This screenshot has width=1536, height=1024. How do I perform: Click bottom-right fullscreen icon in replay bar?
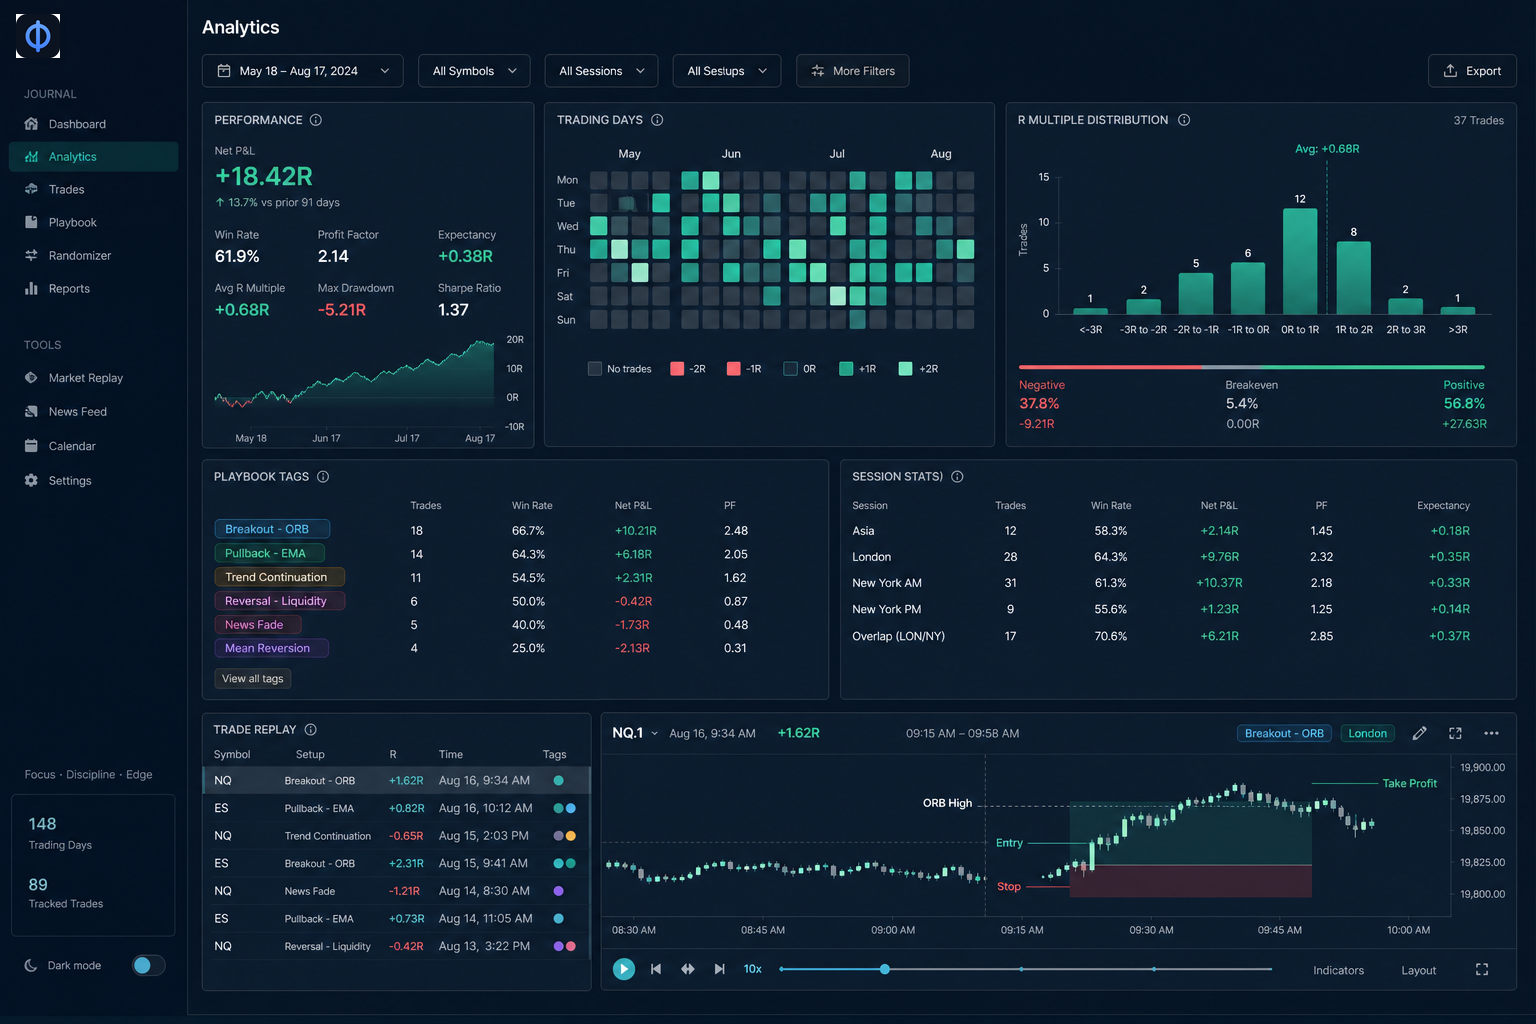tap(1482, 970)
